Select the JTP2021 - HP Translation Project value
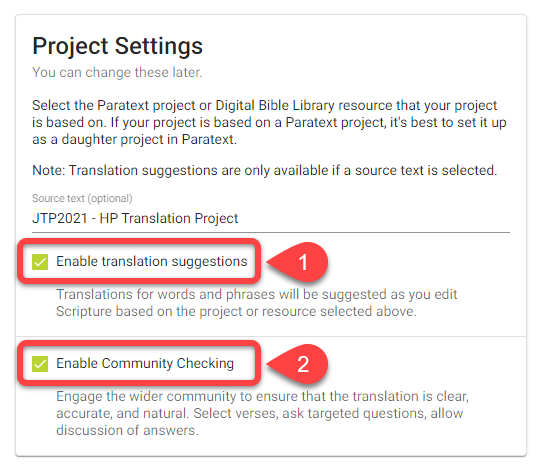Viewport: 541px width, 469px height. pos(135,218)
